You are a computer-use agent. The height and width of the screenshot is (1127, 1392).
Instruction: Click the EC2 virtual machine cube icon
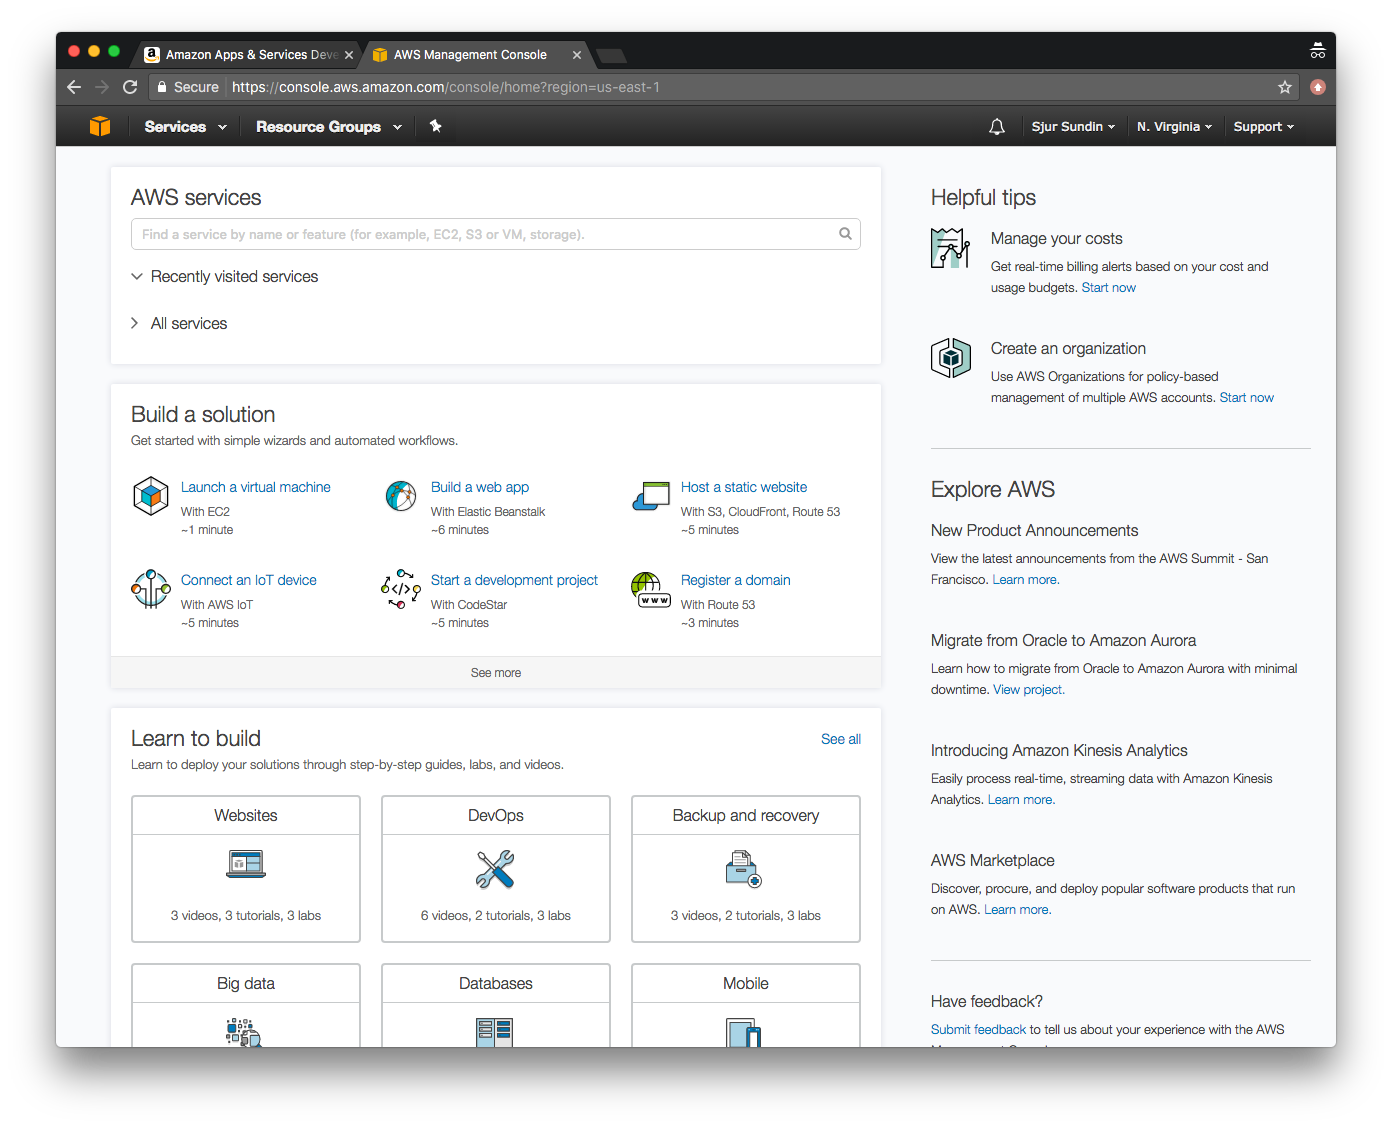pyautogui.click(x=151, y=496)
